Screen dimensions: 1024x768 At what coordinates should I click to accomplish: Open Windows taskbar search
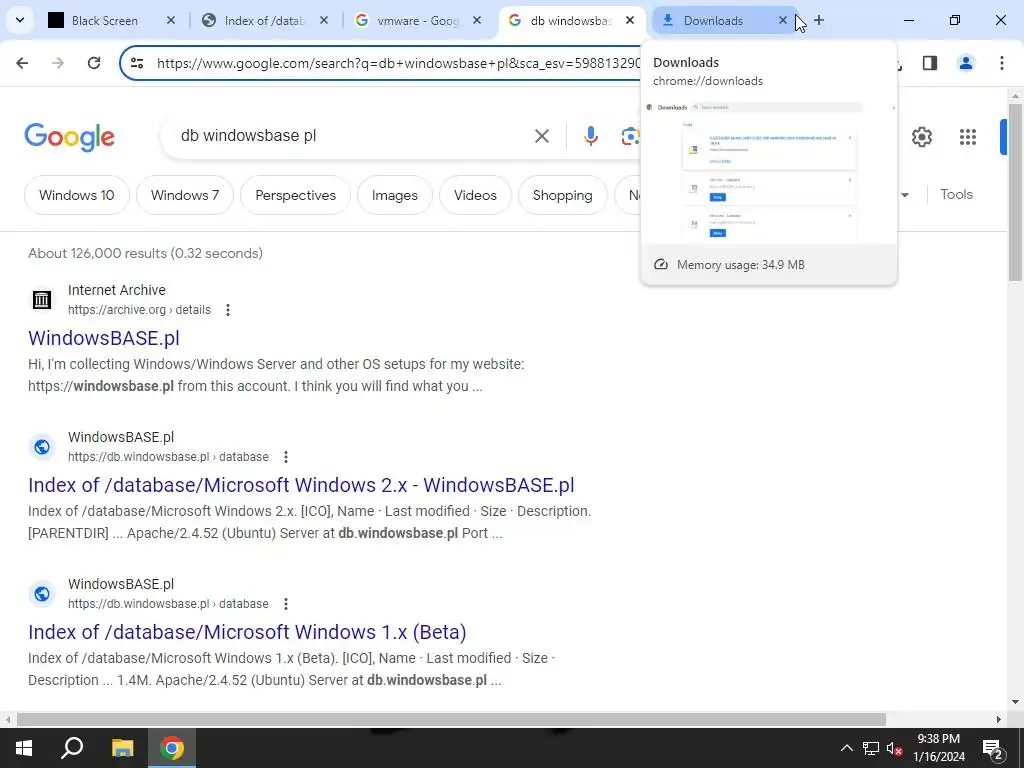(x=72, y=748)
